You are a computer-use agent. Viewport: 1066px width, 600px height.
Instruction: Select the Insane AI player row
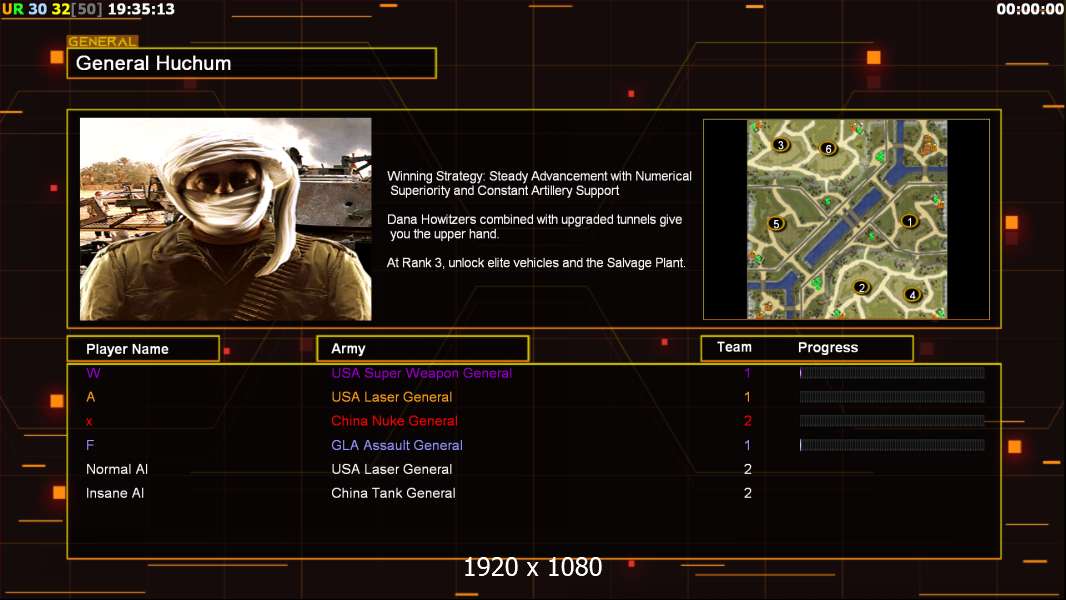(x=115, y=493)
